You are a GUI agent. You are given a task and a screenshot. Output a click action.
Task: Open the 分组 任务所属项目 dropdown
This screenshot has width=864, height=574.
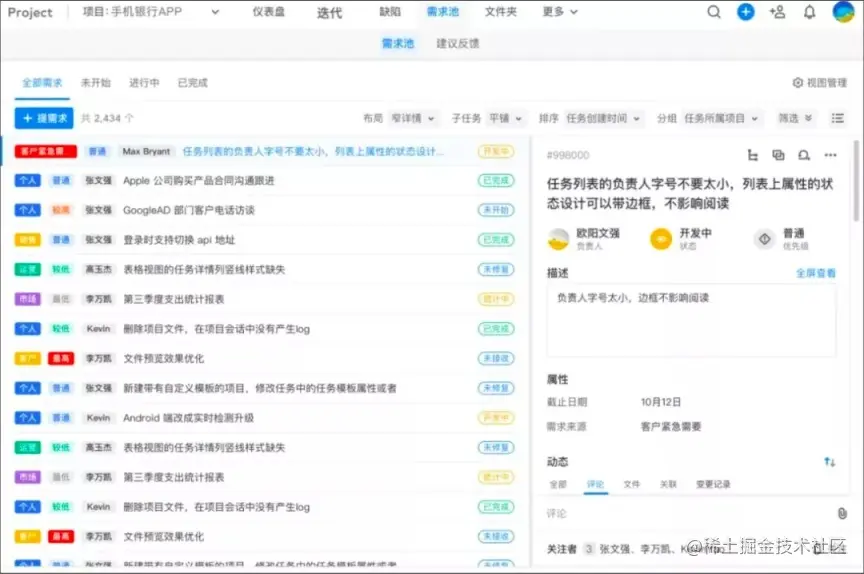click(x=721, y=118)
